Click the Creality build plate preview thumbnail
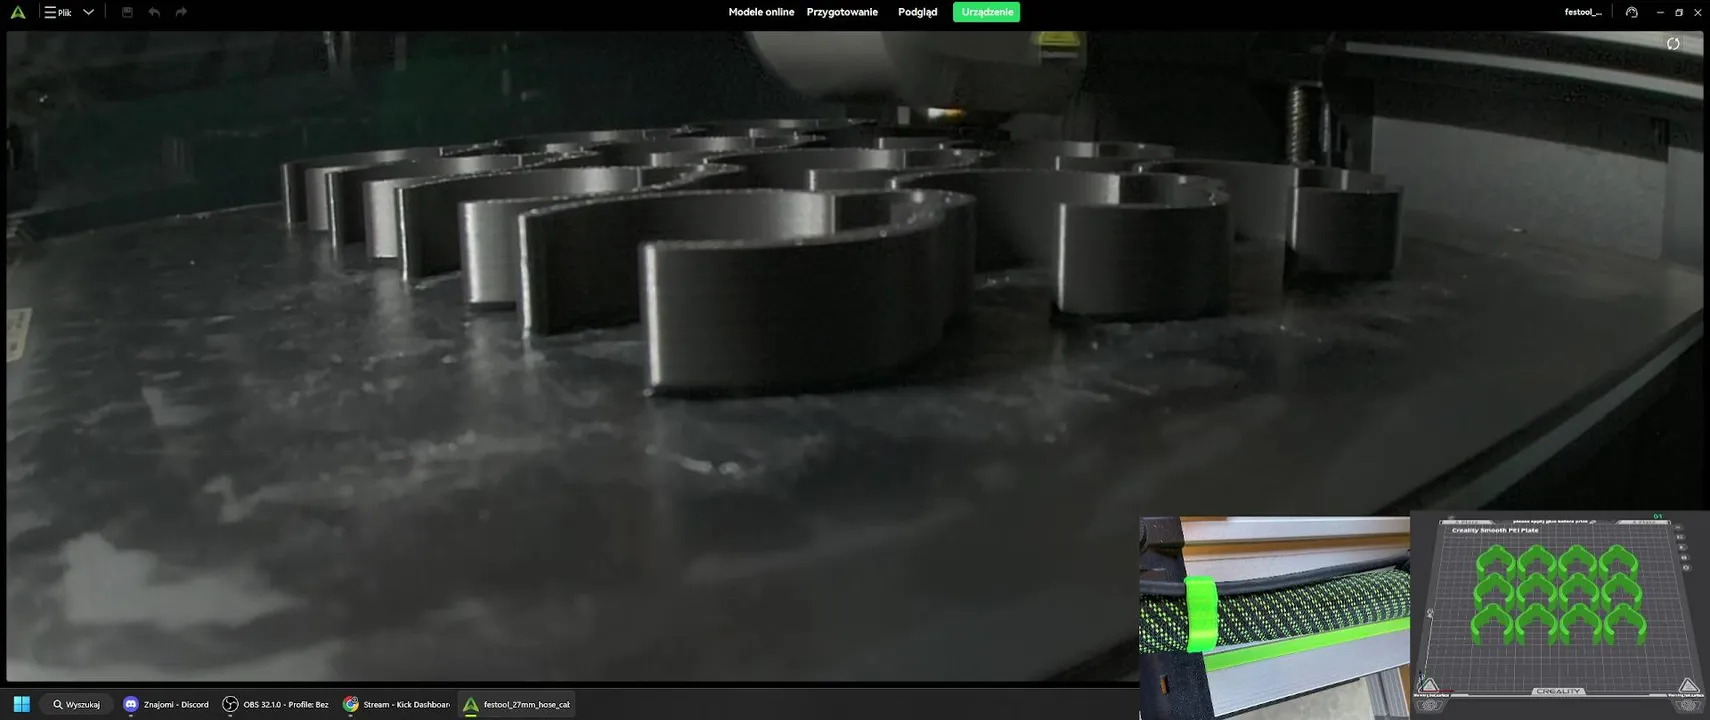 pos(1559,614)
